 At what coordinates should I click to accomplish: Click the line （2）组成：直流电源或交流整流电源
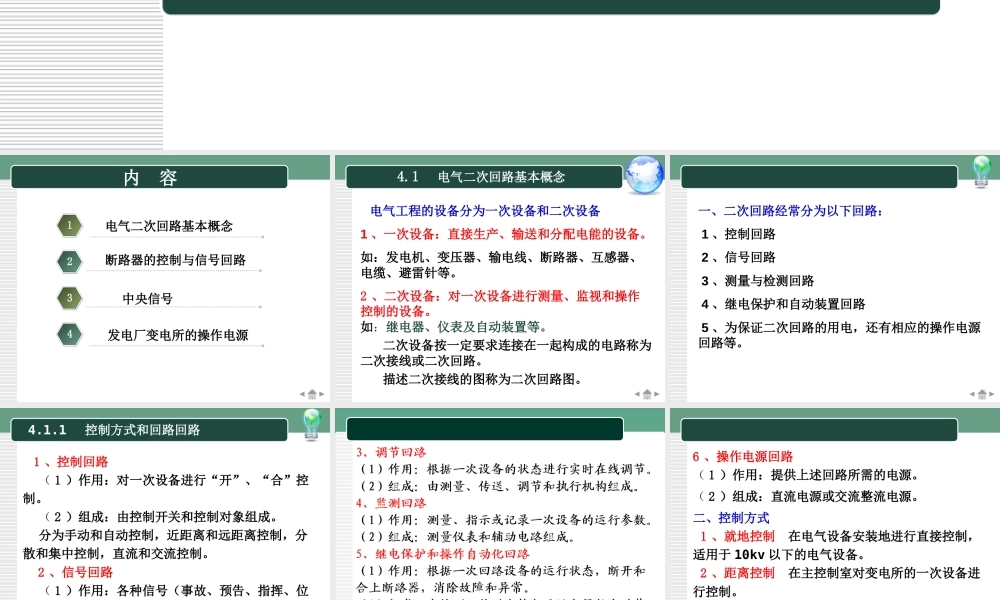[809, 496]
